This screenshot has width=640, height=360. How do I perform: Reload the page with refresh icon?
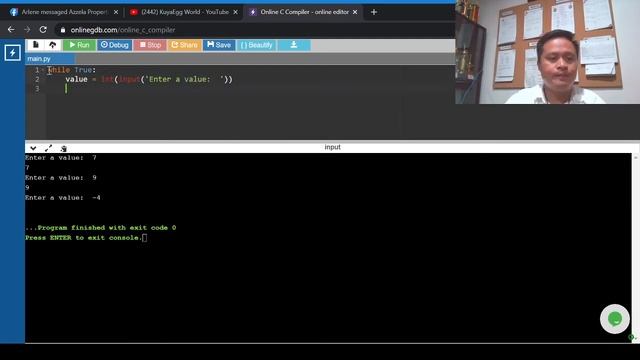[x=43, y=30]
